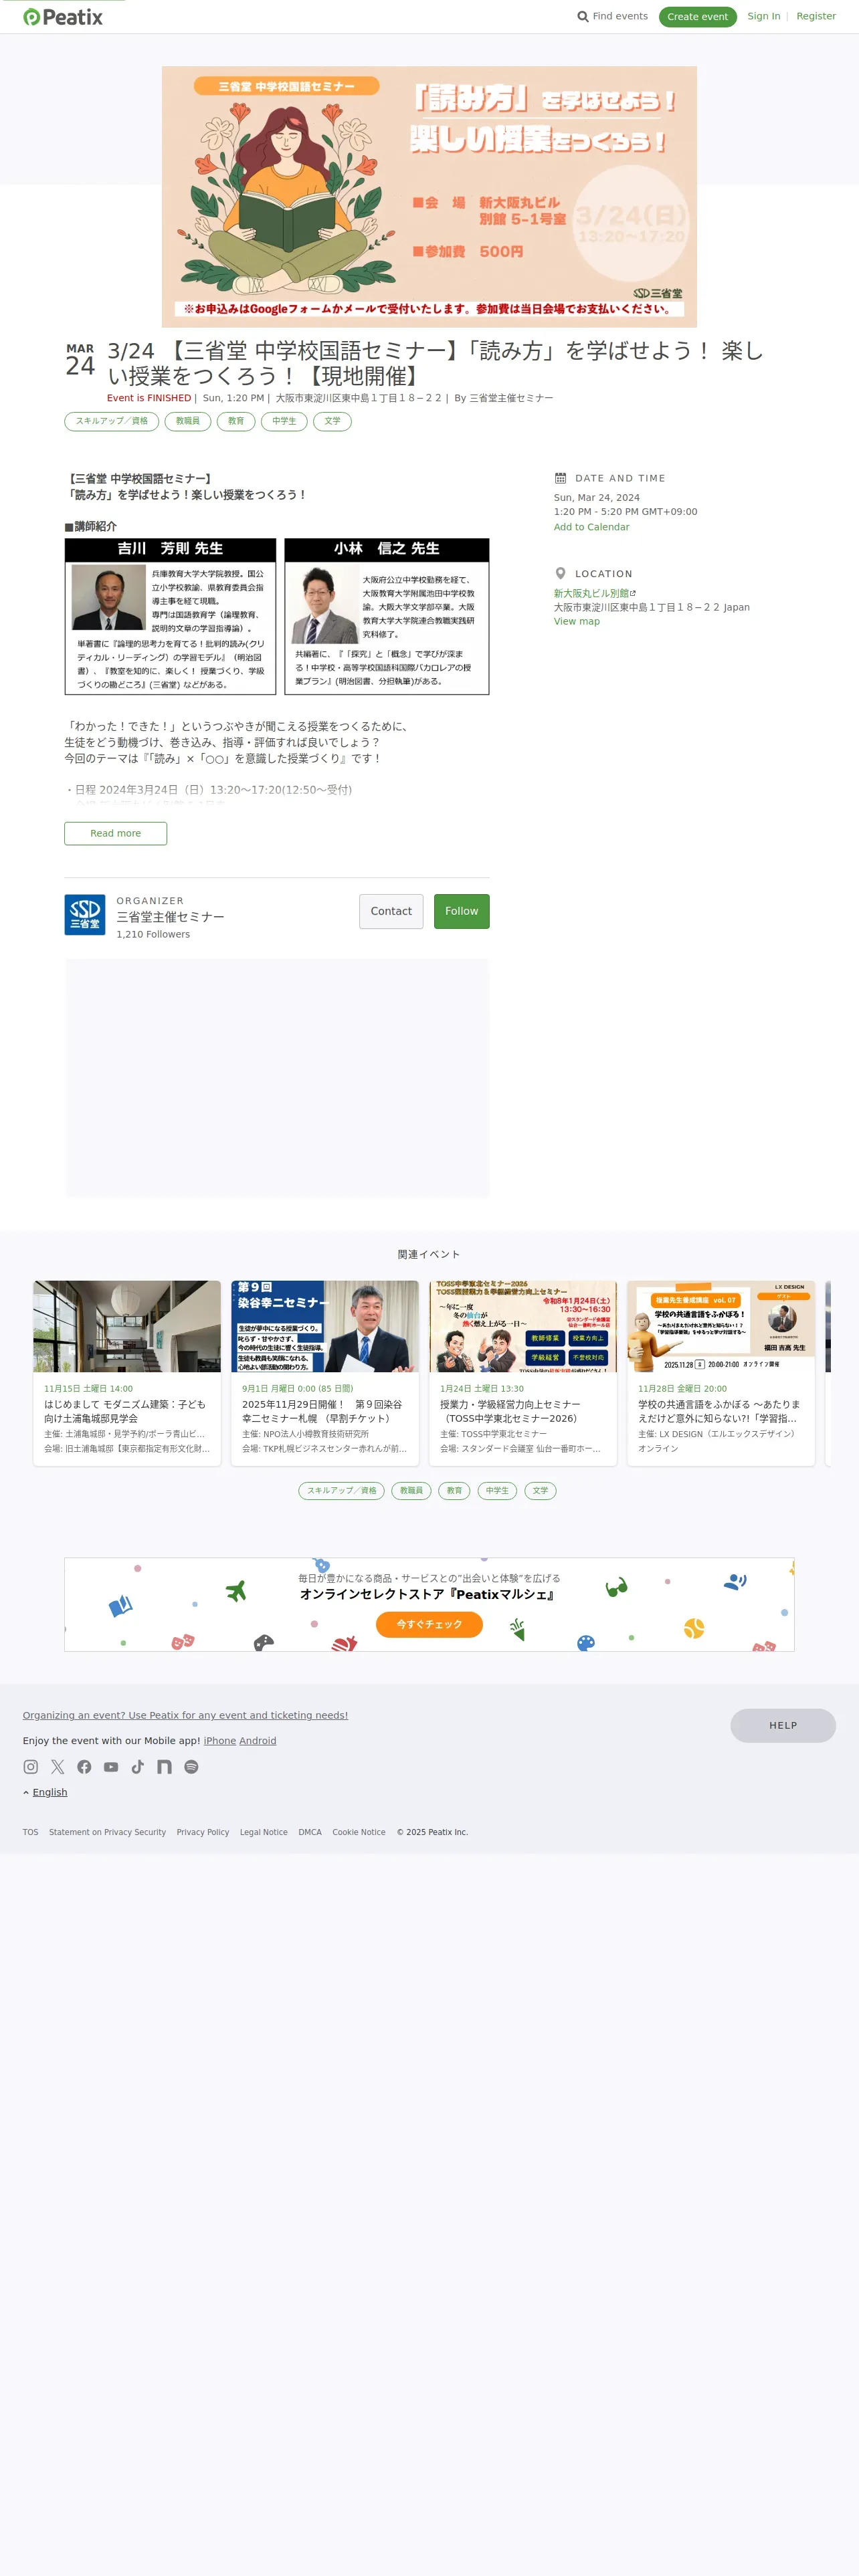
Task: Open the note icon in footer
Action: [x=164, y=1767]
